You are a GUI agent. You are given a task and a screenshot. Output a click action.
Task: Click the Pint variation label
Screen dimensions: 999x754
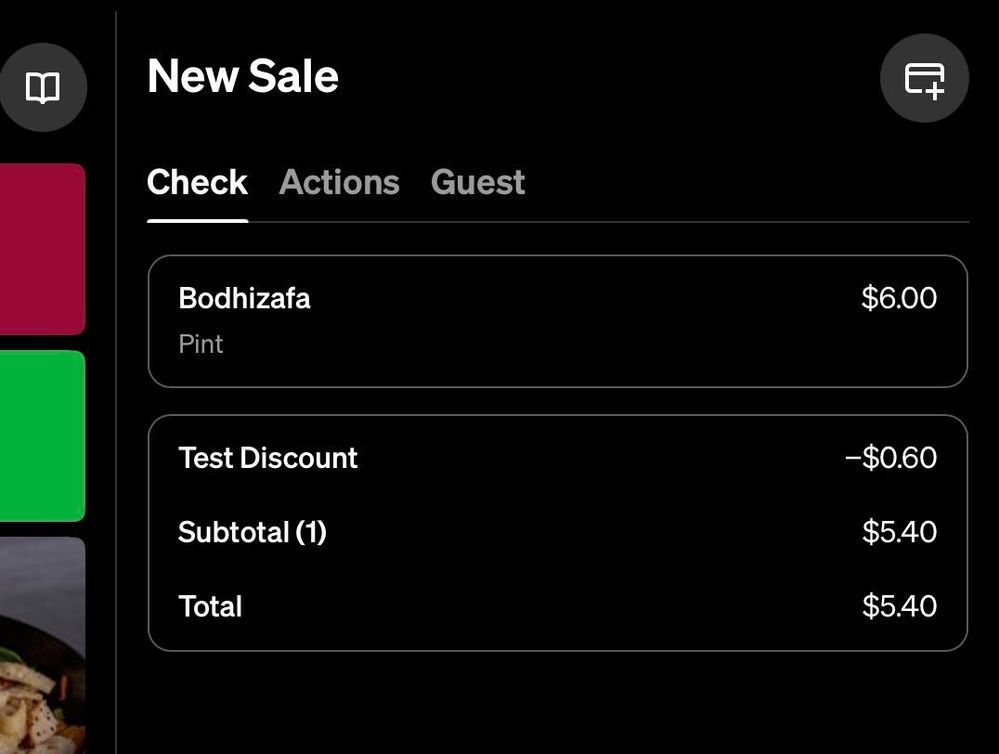[201, 344]
